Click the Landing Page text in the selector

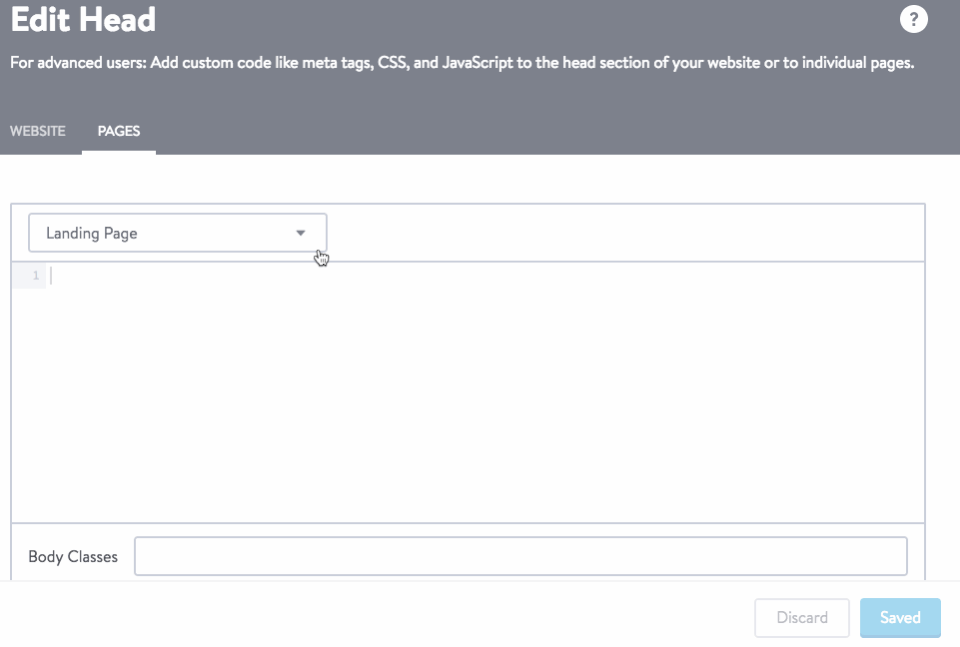point(92,233)
